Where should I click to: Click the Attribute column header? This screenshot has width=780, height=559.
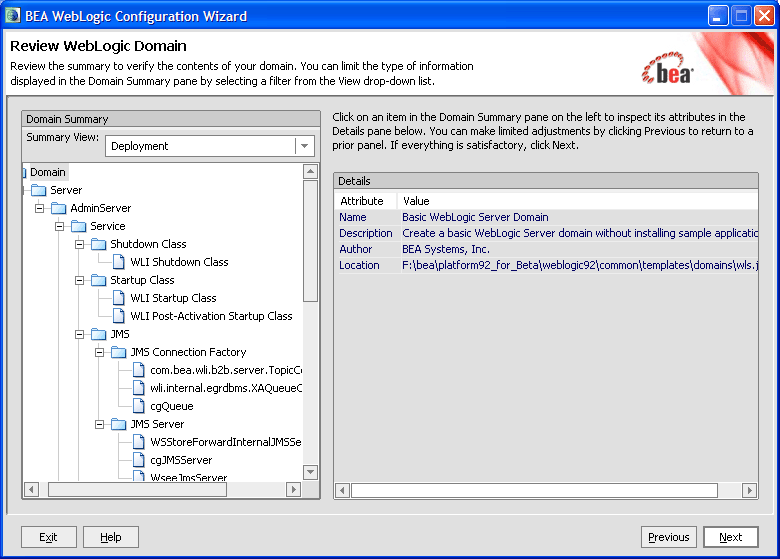coord(366,201)
